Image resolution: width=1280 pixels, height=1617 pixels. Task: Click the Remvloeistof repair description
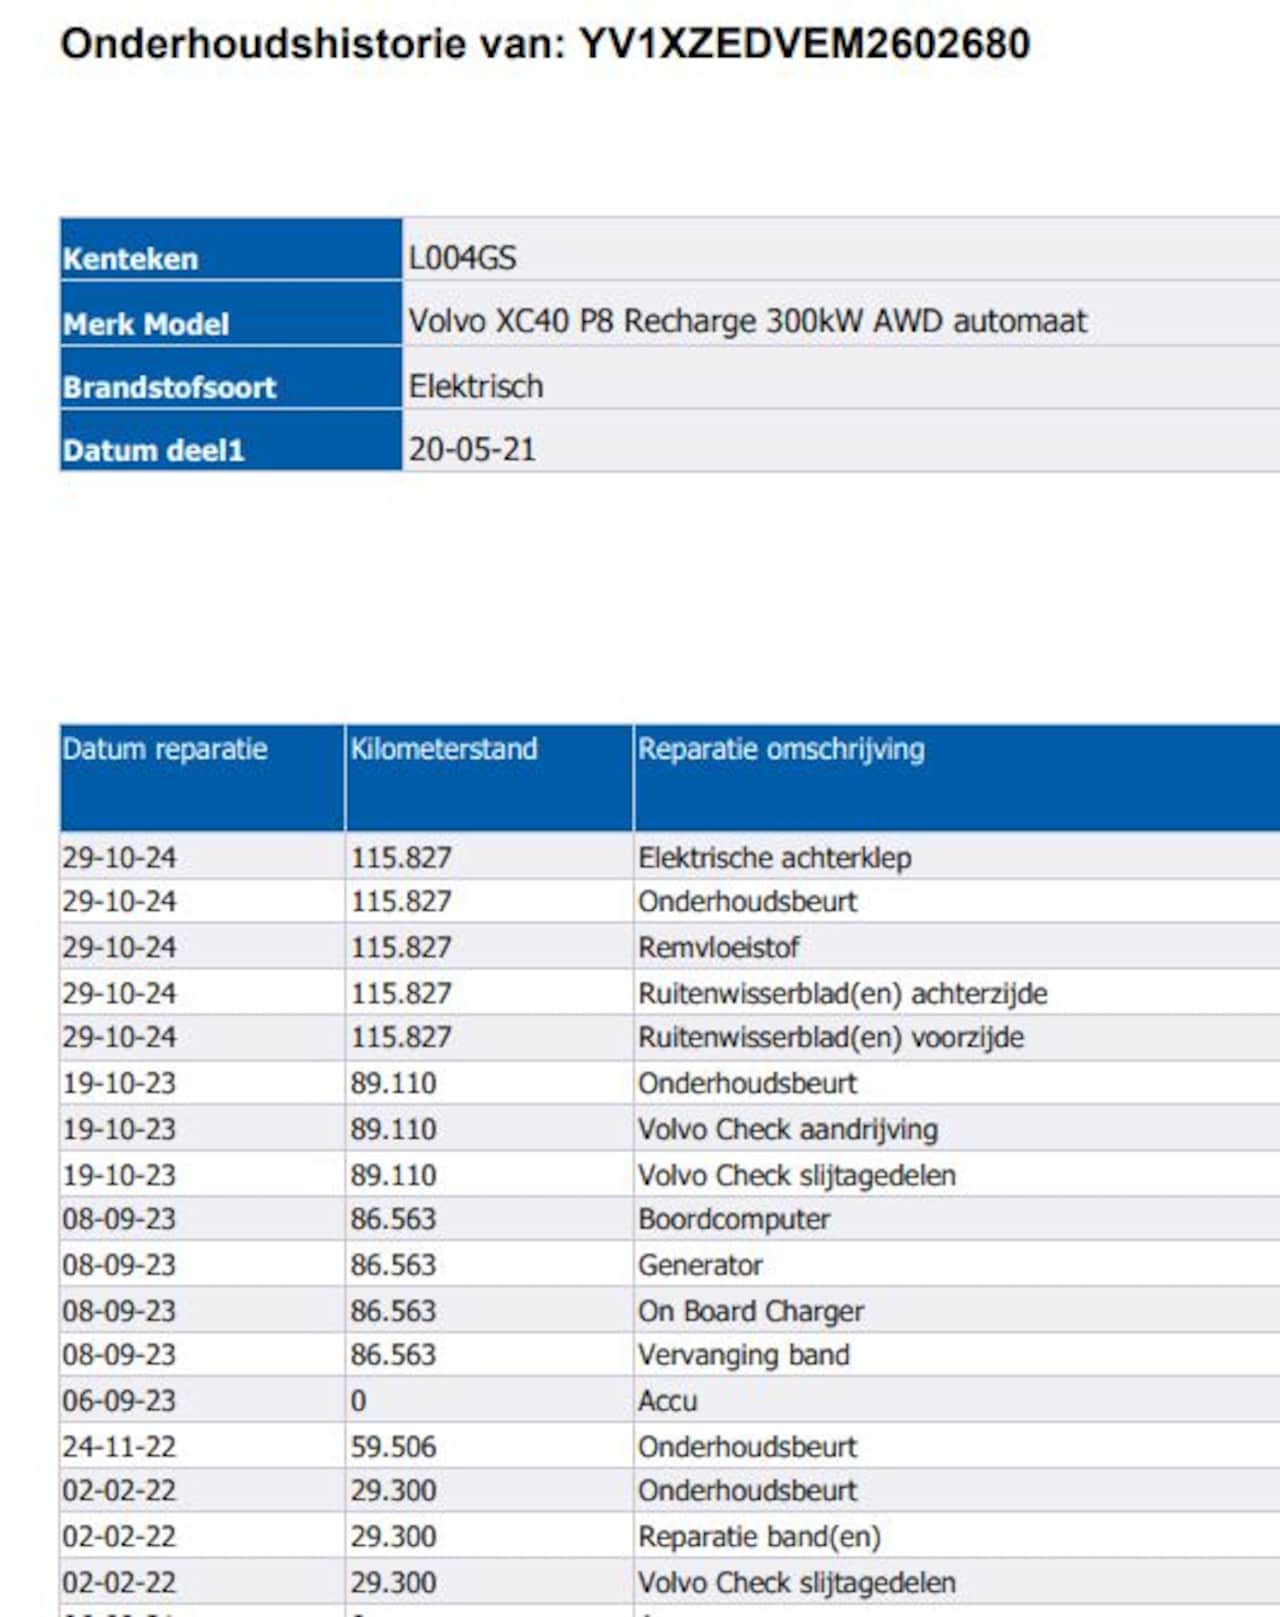719,947
